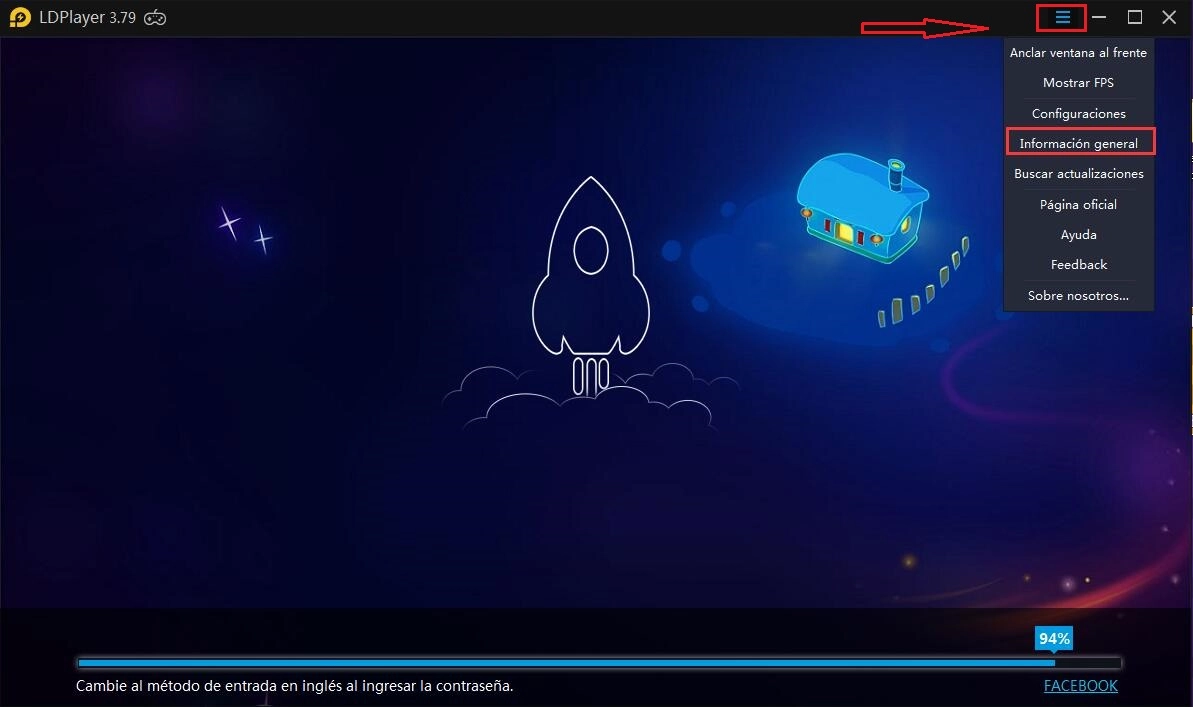Image resolution: width=1193 pixels, height=707 pixels.
Task: Enable "Mostrar FPS" option
Action: click(1078, 82)
